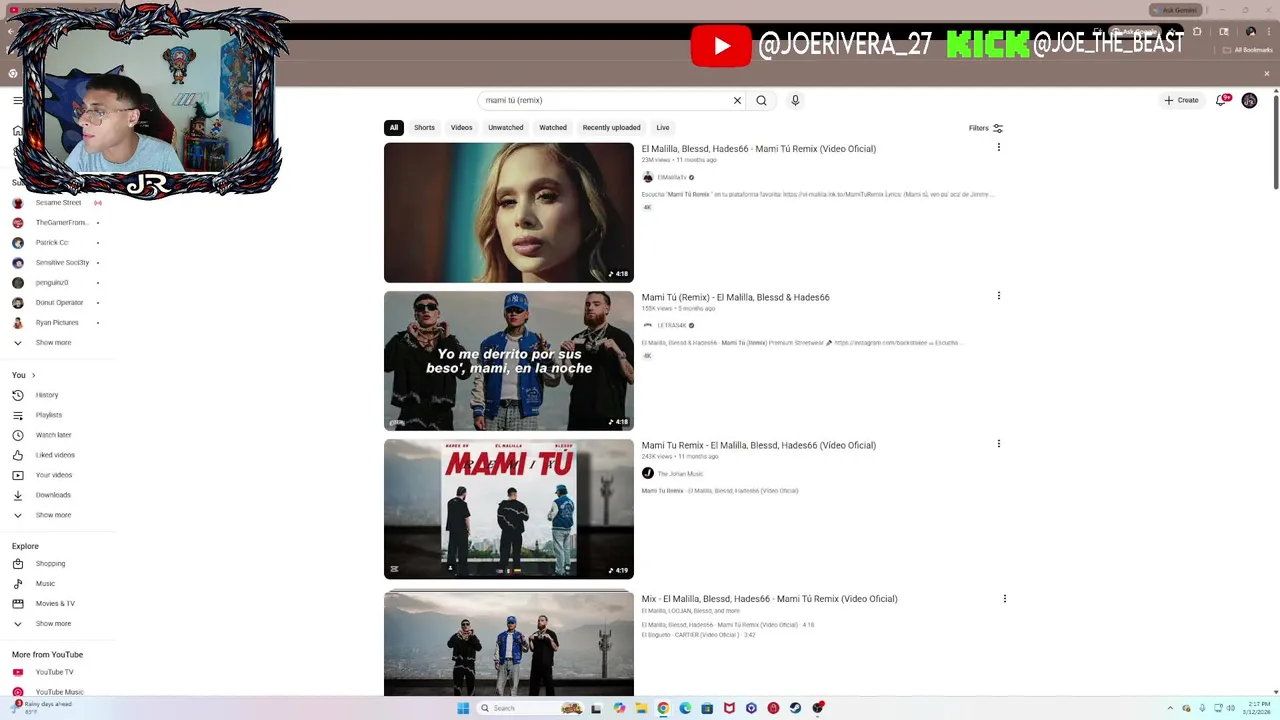
Task: Open Ryan Pictures subscription
Action: (x=57, y=322)
